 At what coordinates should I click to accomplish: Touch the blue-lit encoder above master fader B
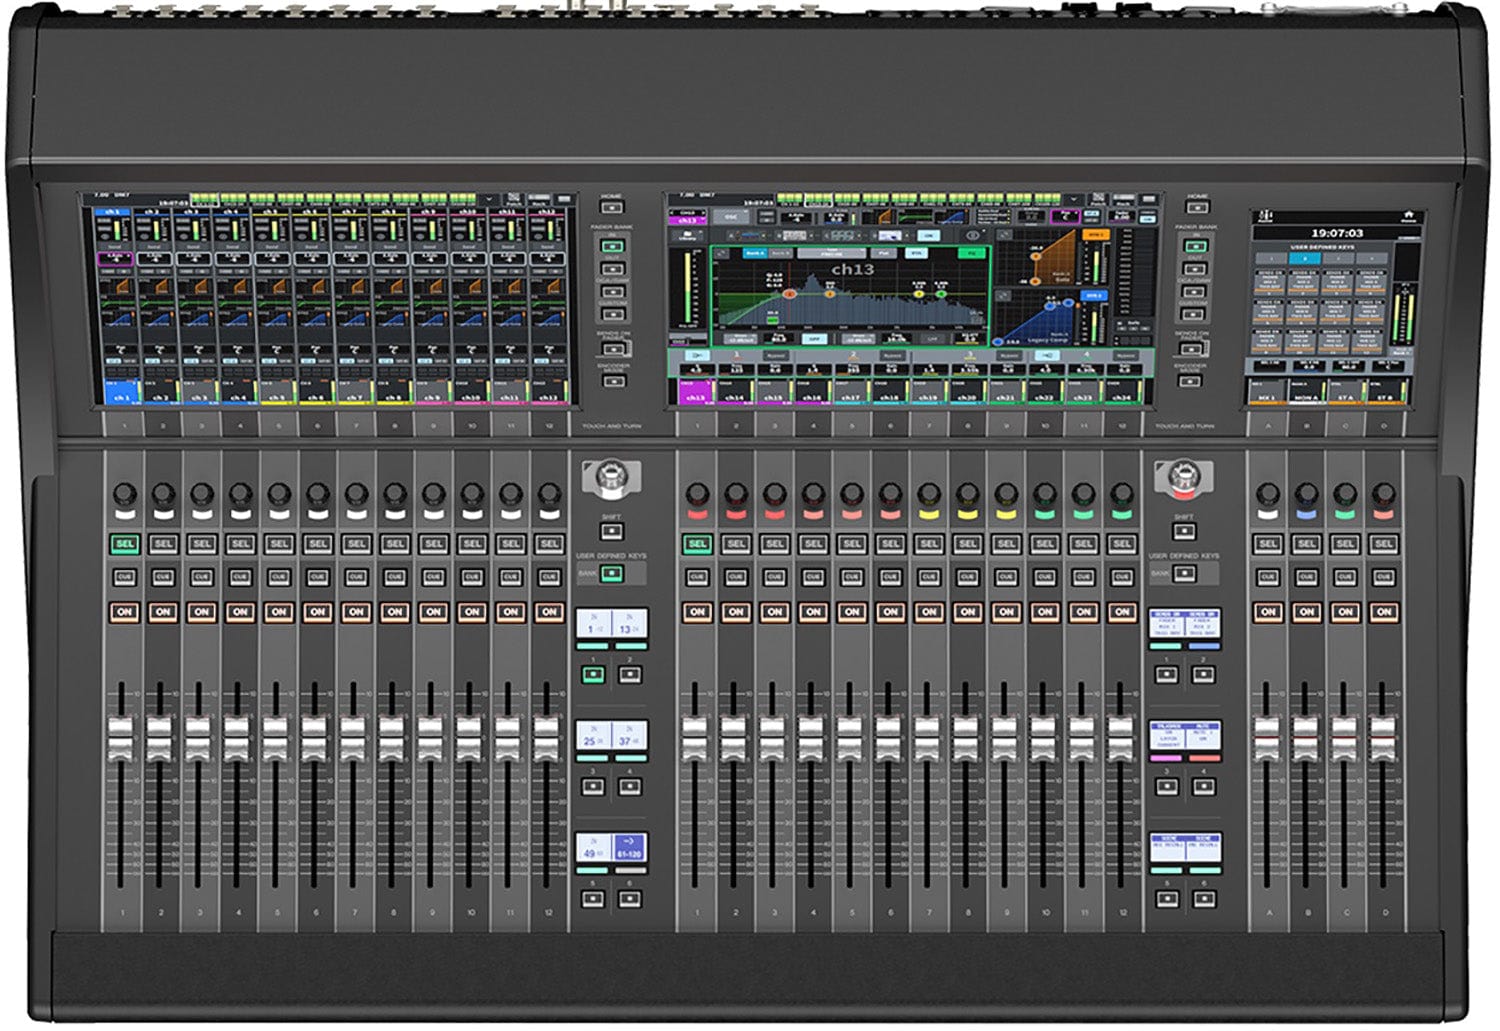click(x=1306, y=494)
